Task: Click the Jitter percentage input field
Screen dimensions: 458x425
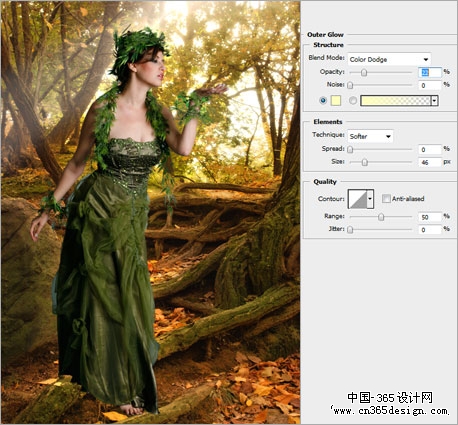Action: 430,230
